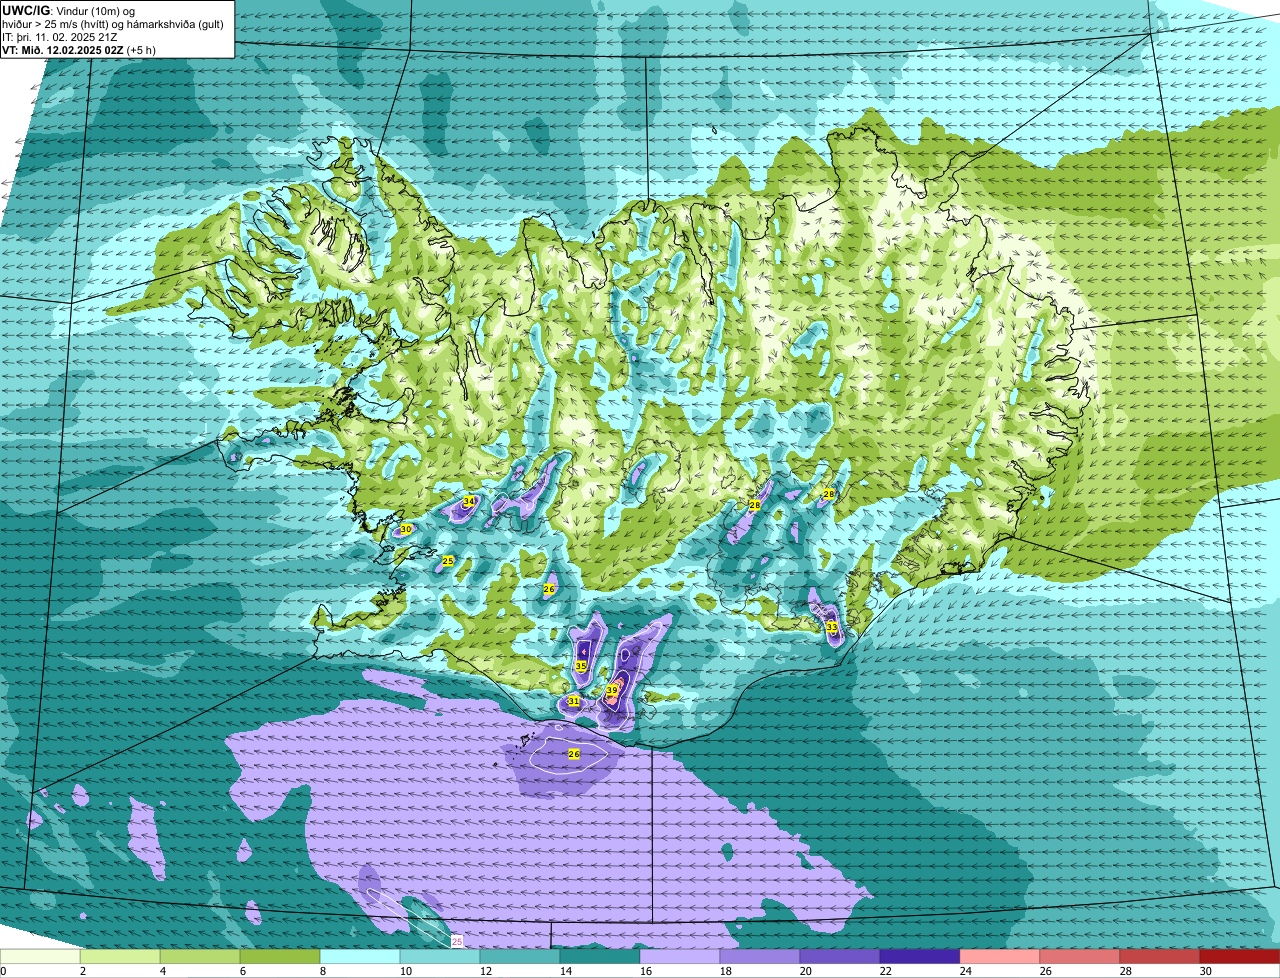Select the 28–30 m/s red legend swatch
1280x978 pixels.
[1160, 957]
